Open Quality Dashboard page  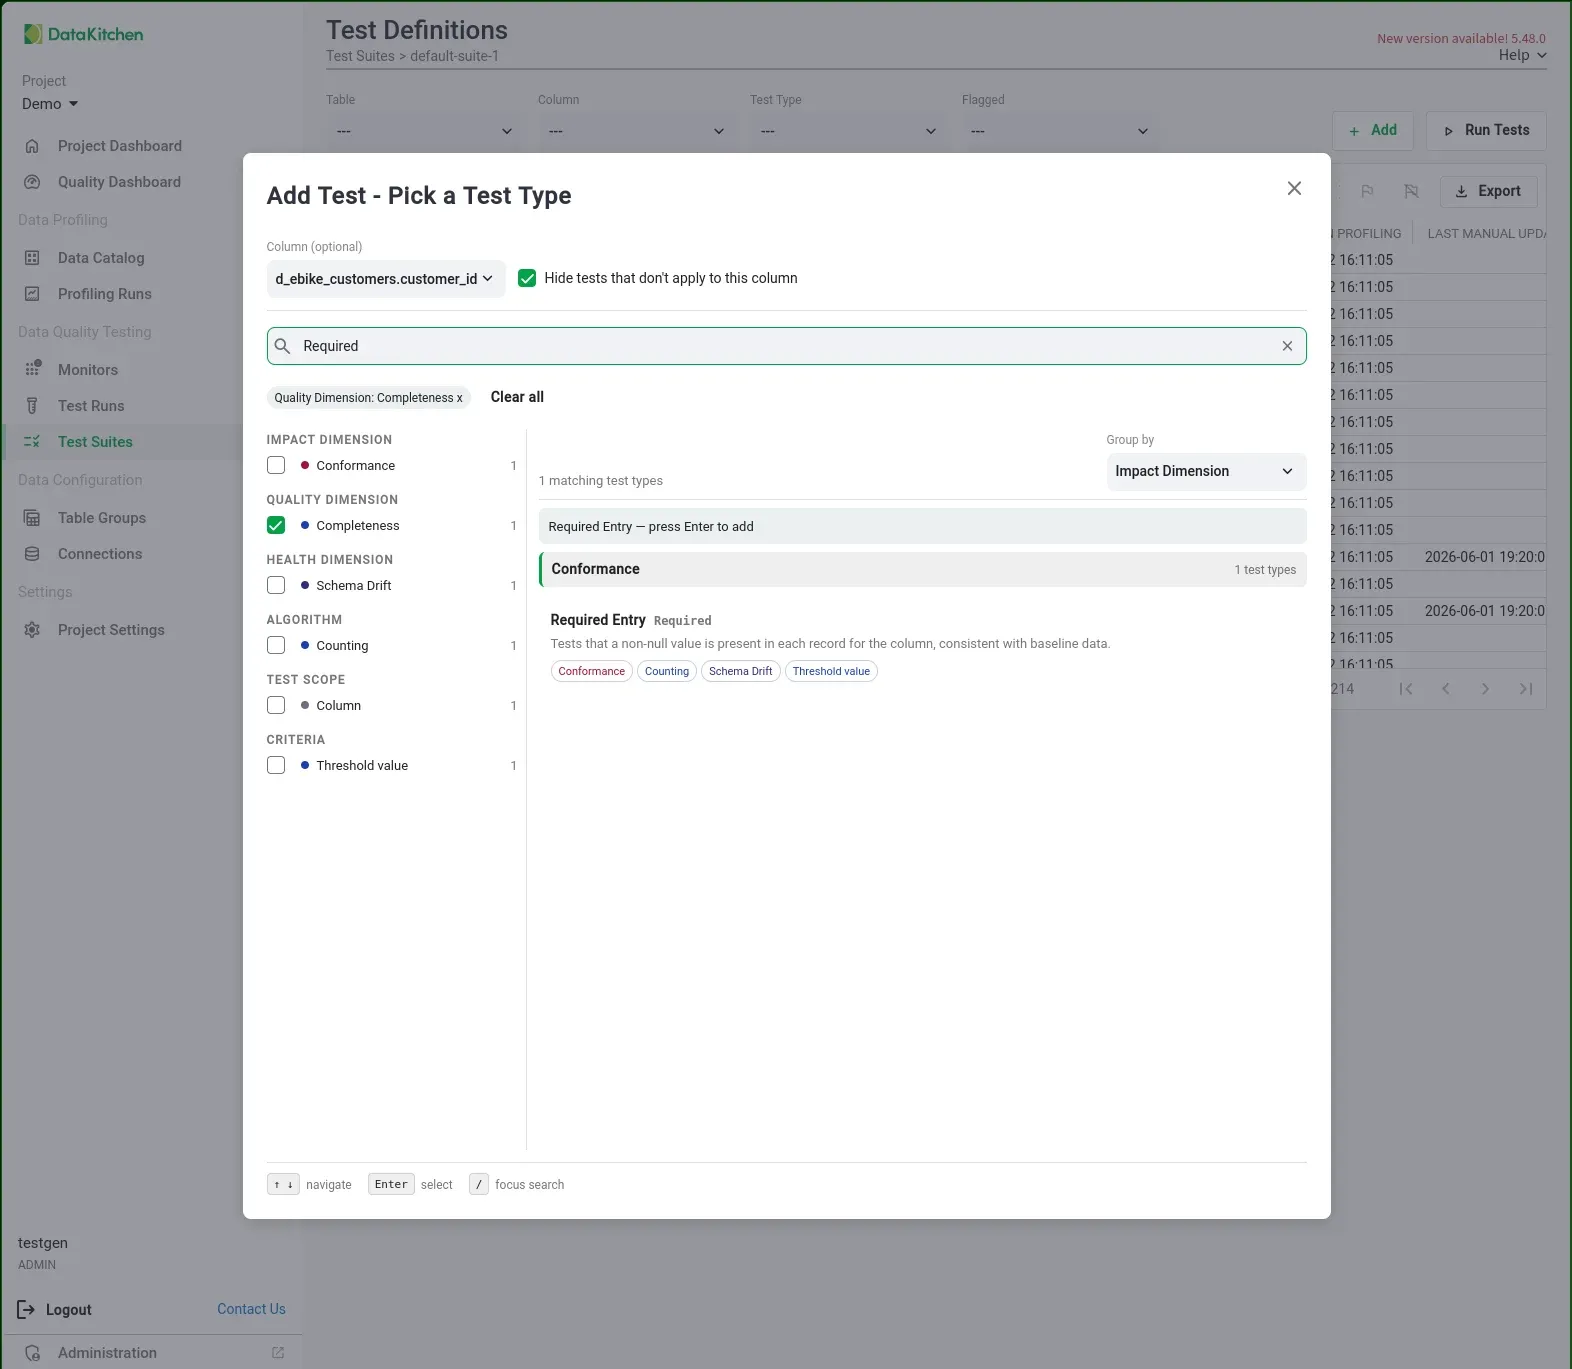click(119, 182)
